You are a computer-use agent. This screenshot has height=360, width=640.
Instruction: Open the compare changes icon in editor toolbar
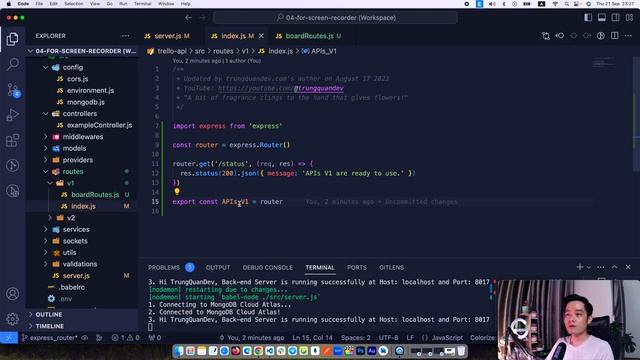coord(546,36)
